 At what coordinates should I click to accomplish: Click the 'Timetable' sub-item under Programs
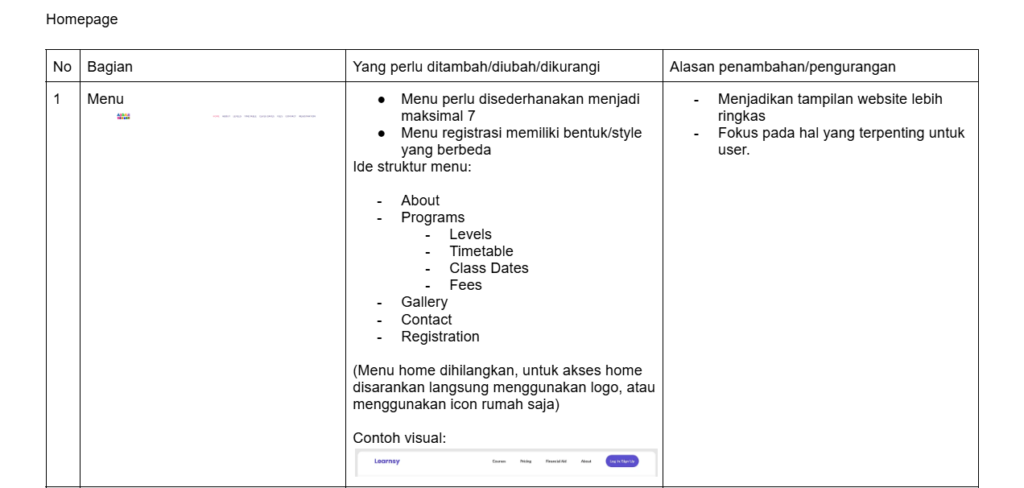(x=480, y=251)
